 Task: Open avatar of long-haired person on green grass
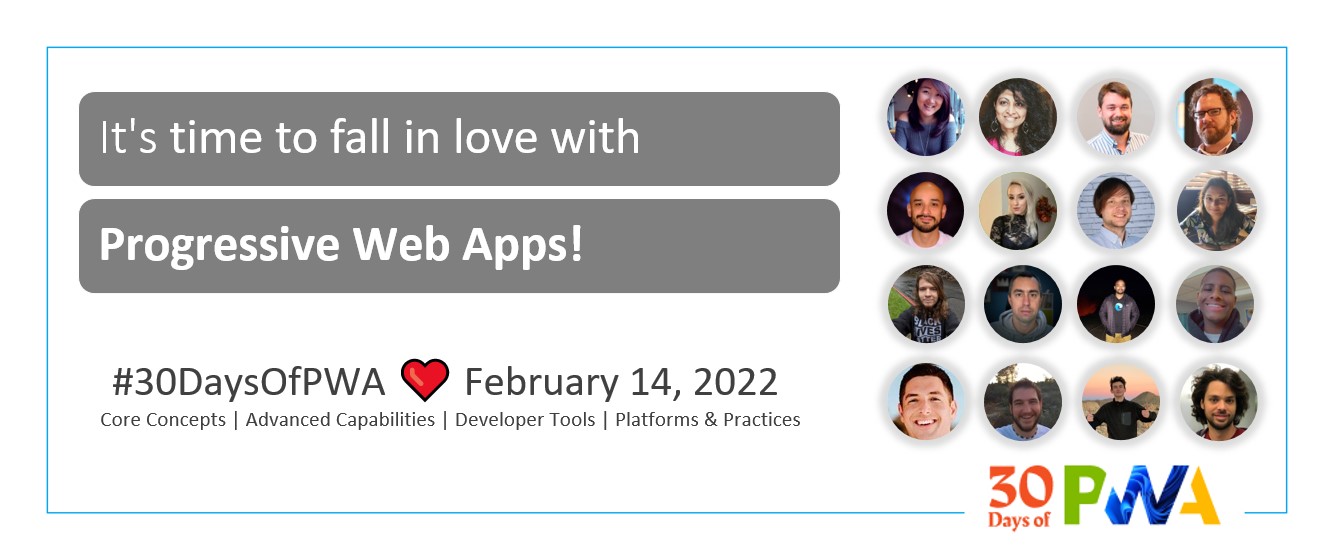tap(925, 304)
